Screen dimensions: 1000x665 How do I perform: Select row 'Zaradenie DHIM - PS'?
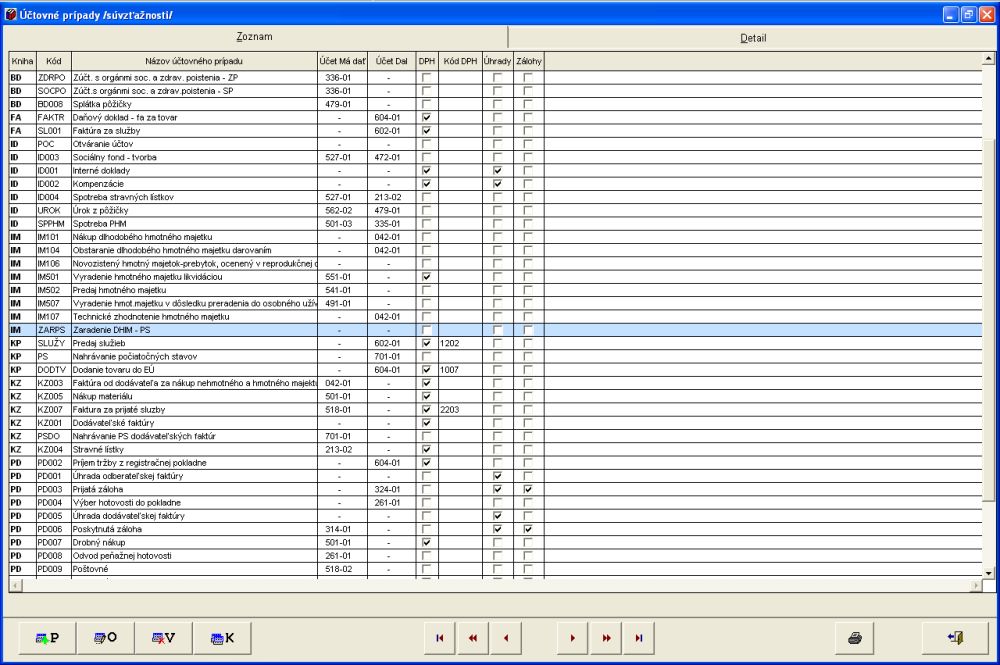click(495, 330)
